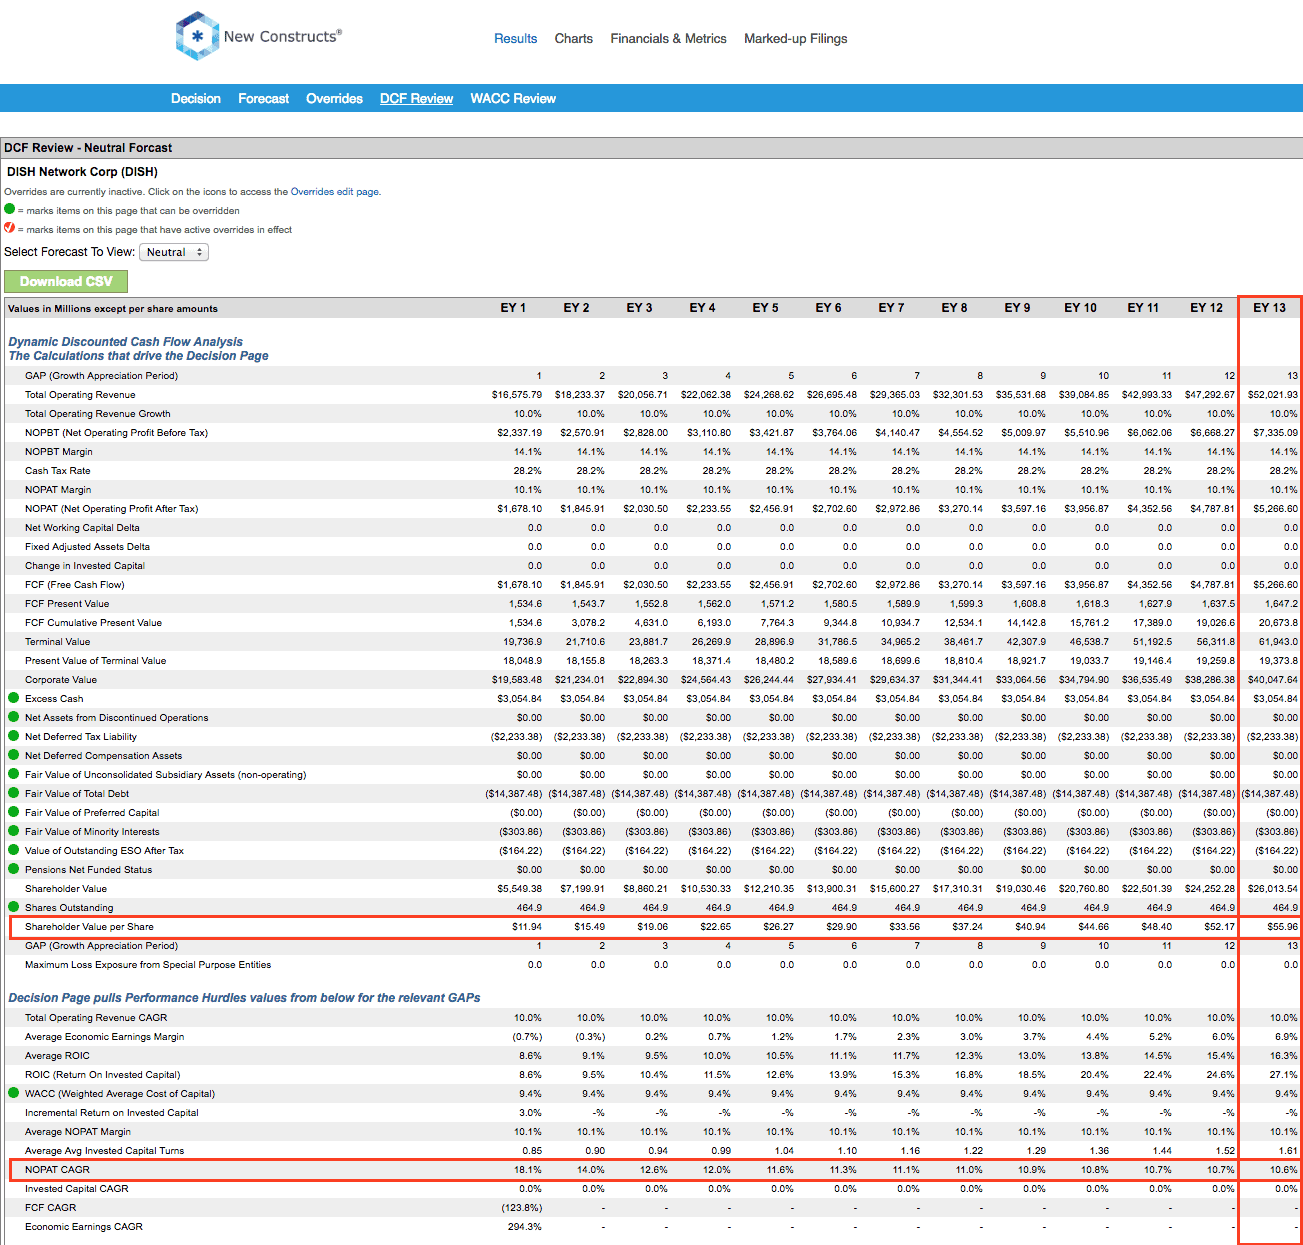Click override icon for WACC row
The height and width of the screenshot is (1245, 1303).
[14, 1093]
